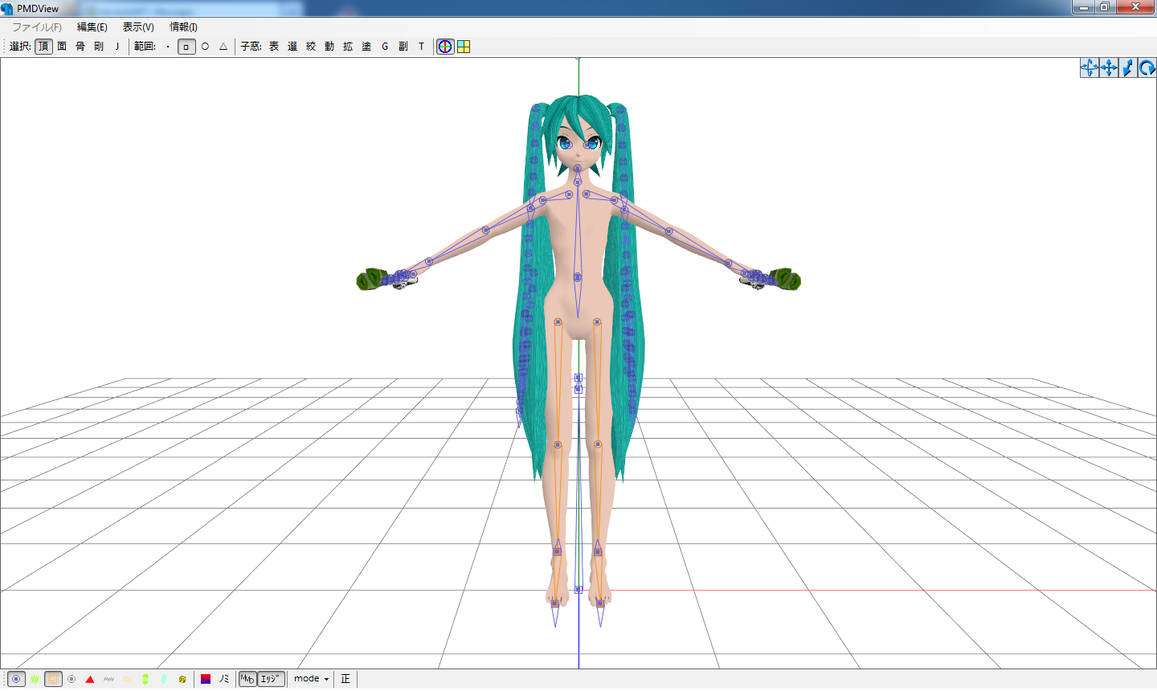Open the T sub-window
The width and height of the screenshot is (1157, 691).
point(421,47)
